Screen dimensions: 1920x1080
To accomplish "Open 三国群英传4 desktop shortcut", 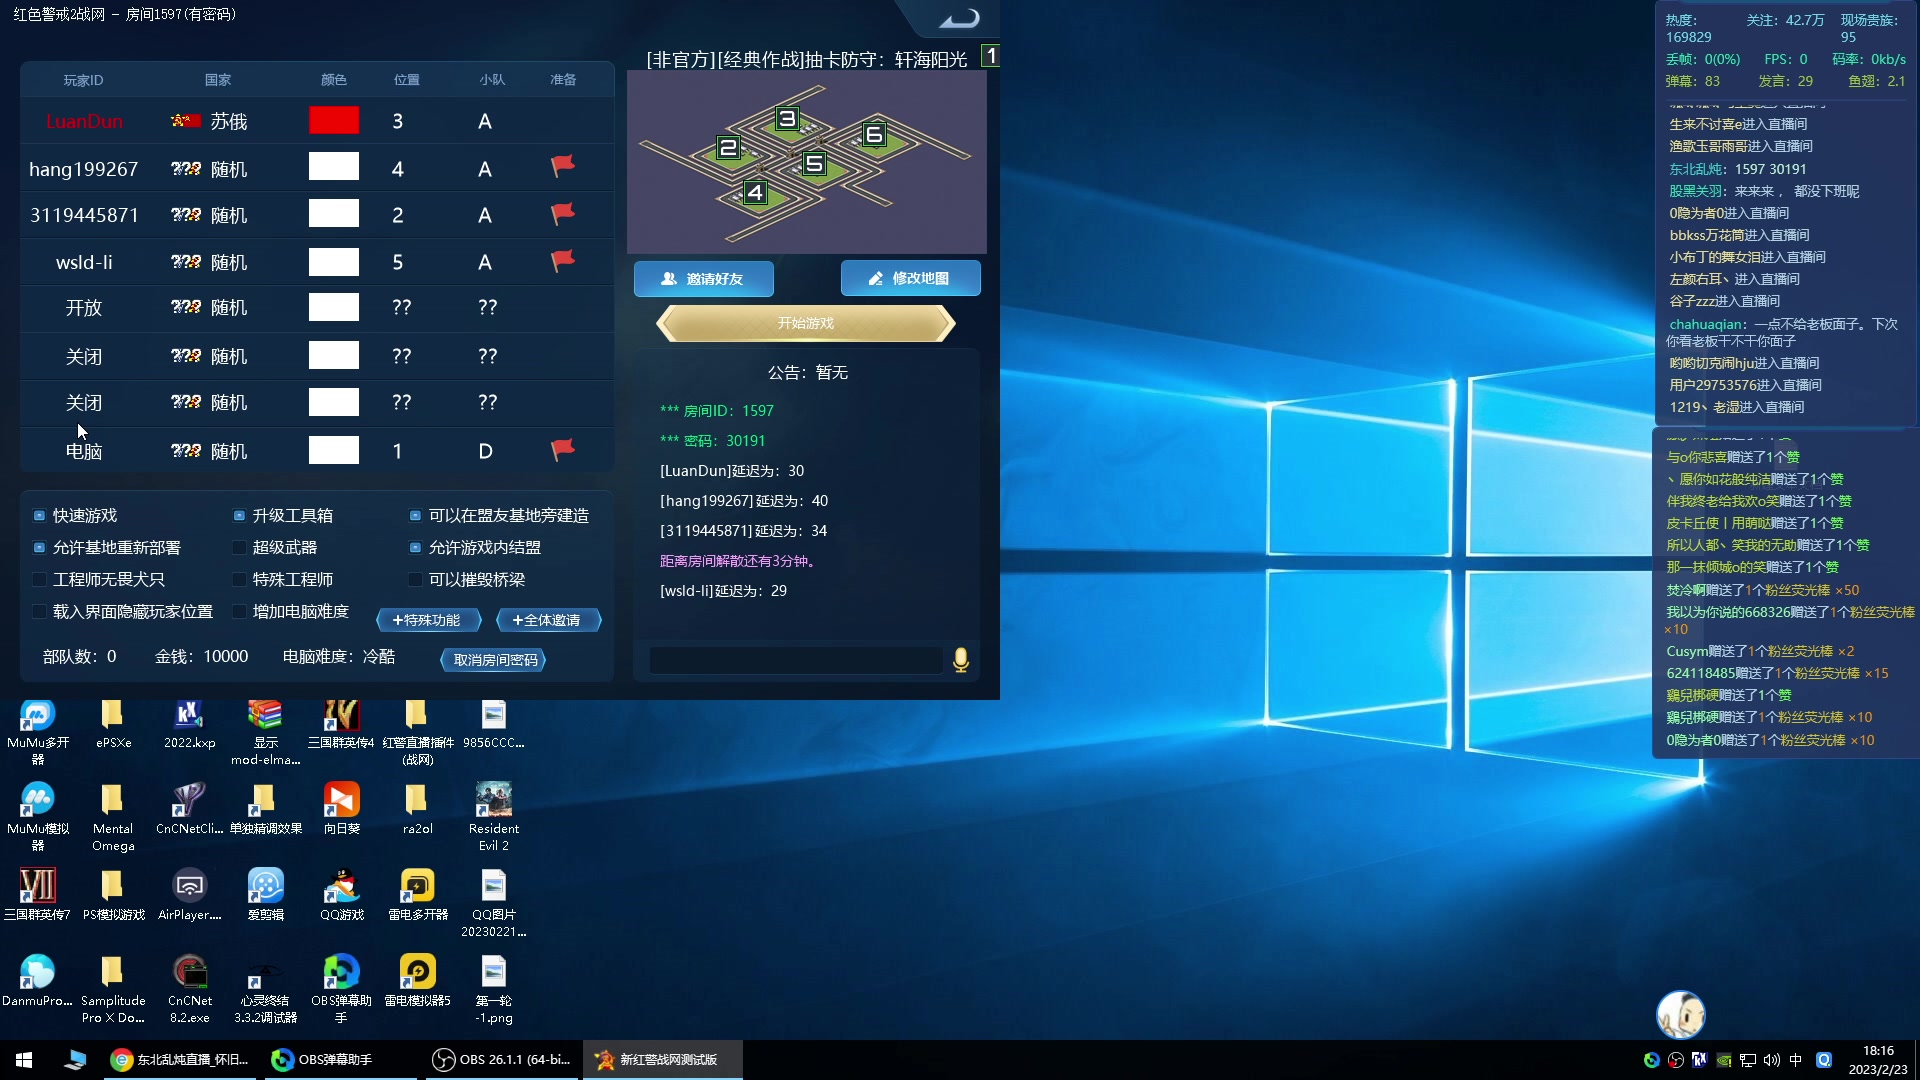I will coord(341,725).
